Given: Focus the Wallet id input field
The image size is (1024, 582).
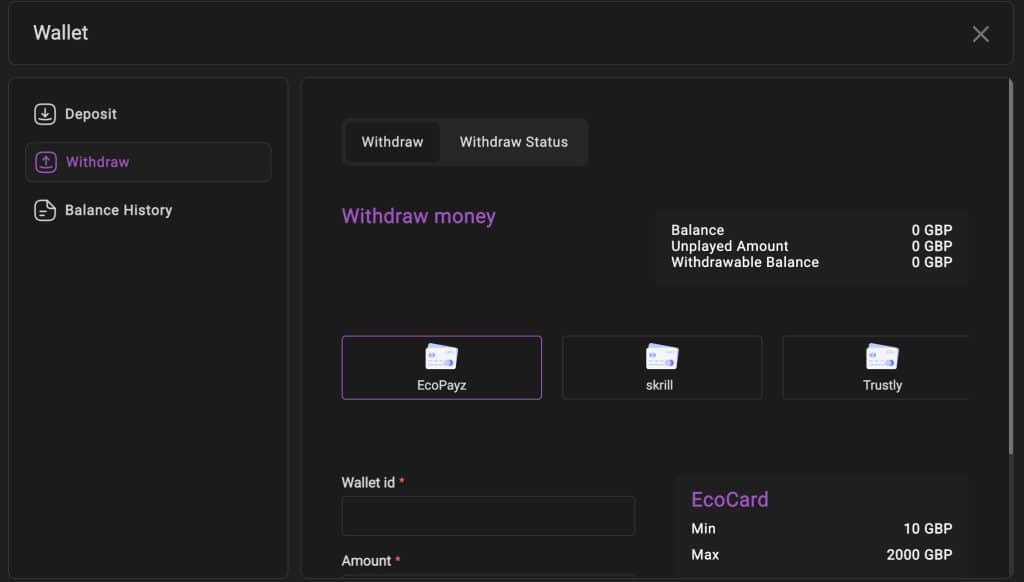Looking at the screenshot, I should (488, 516).
